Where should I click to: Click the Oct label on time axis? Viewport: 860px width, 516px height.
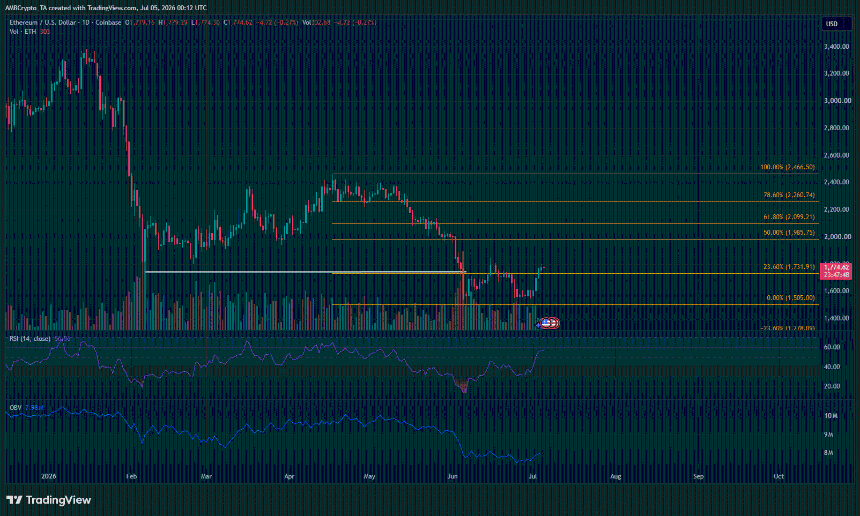(778, 477)
